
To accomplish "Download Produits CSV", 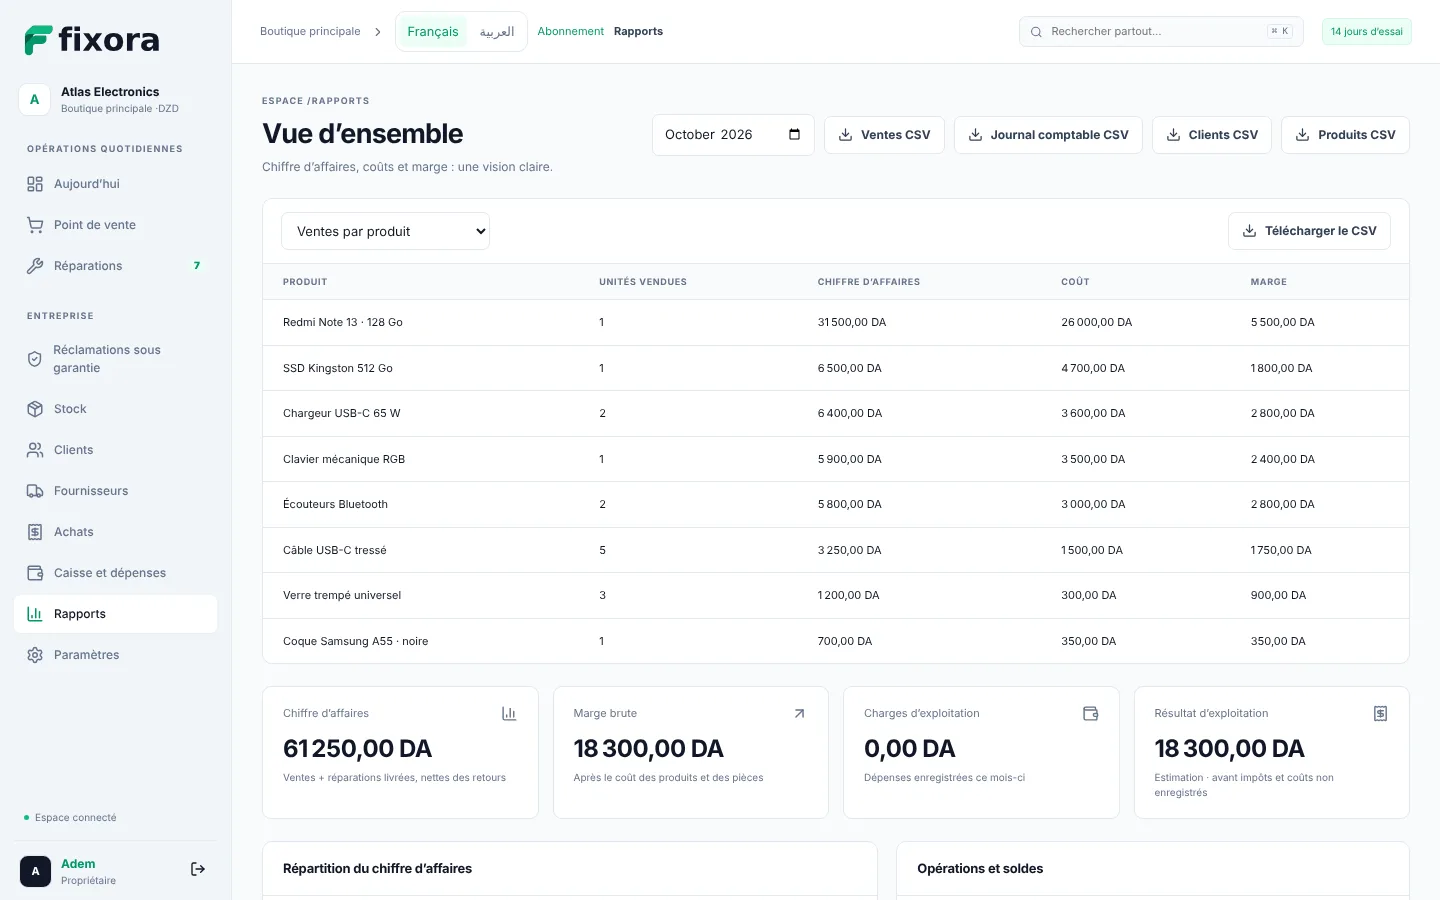I will (x=1345, y=135).
